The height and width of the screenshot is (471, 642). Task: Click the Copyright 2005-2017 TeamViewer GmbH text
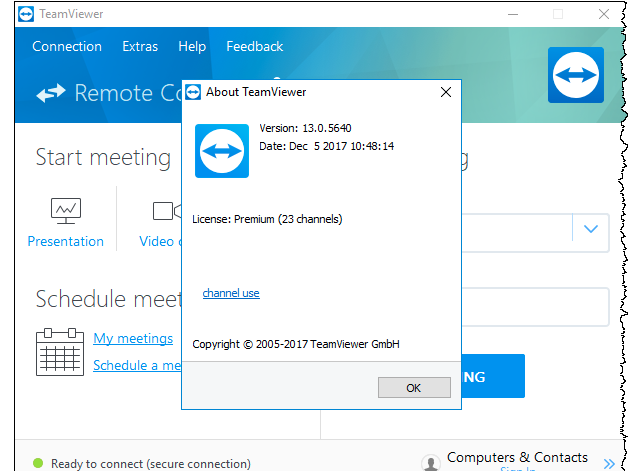pyautogui.click(x=296, y=344)
